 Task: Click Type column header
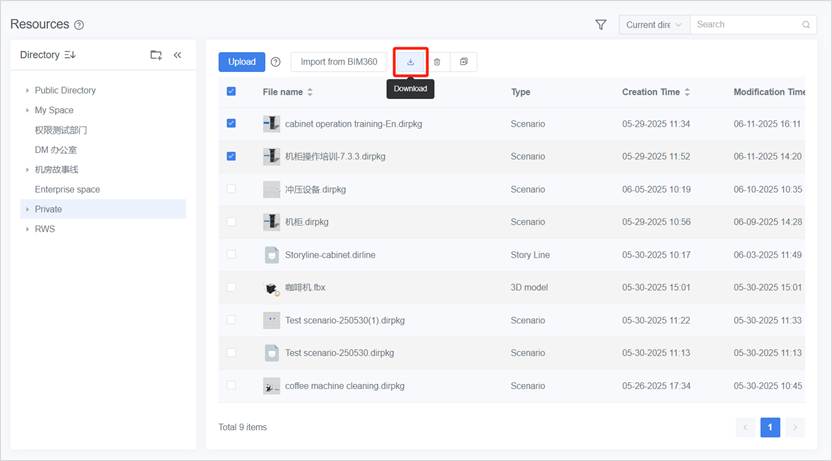(x=521, y=92)
